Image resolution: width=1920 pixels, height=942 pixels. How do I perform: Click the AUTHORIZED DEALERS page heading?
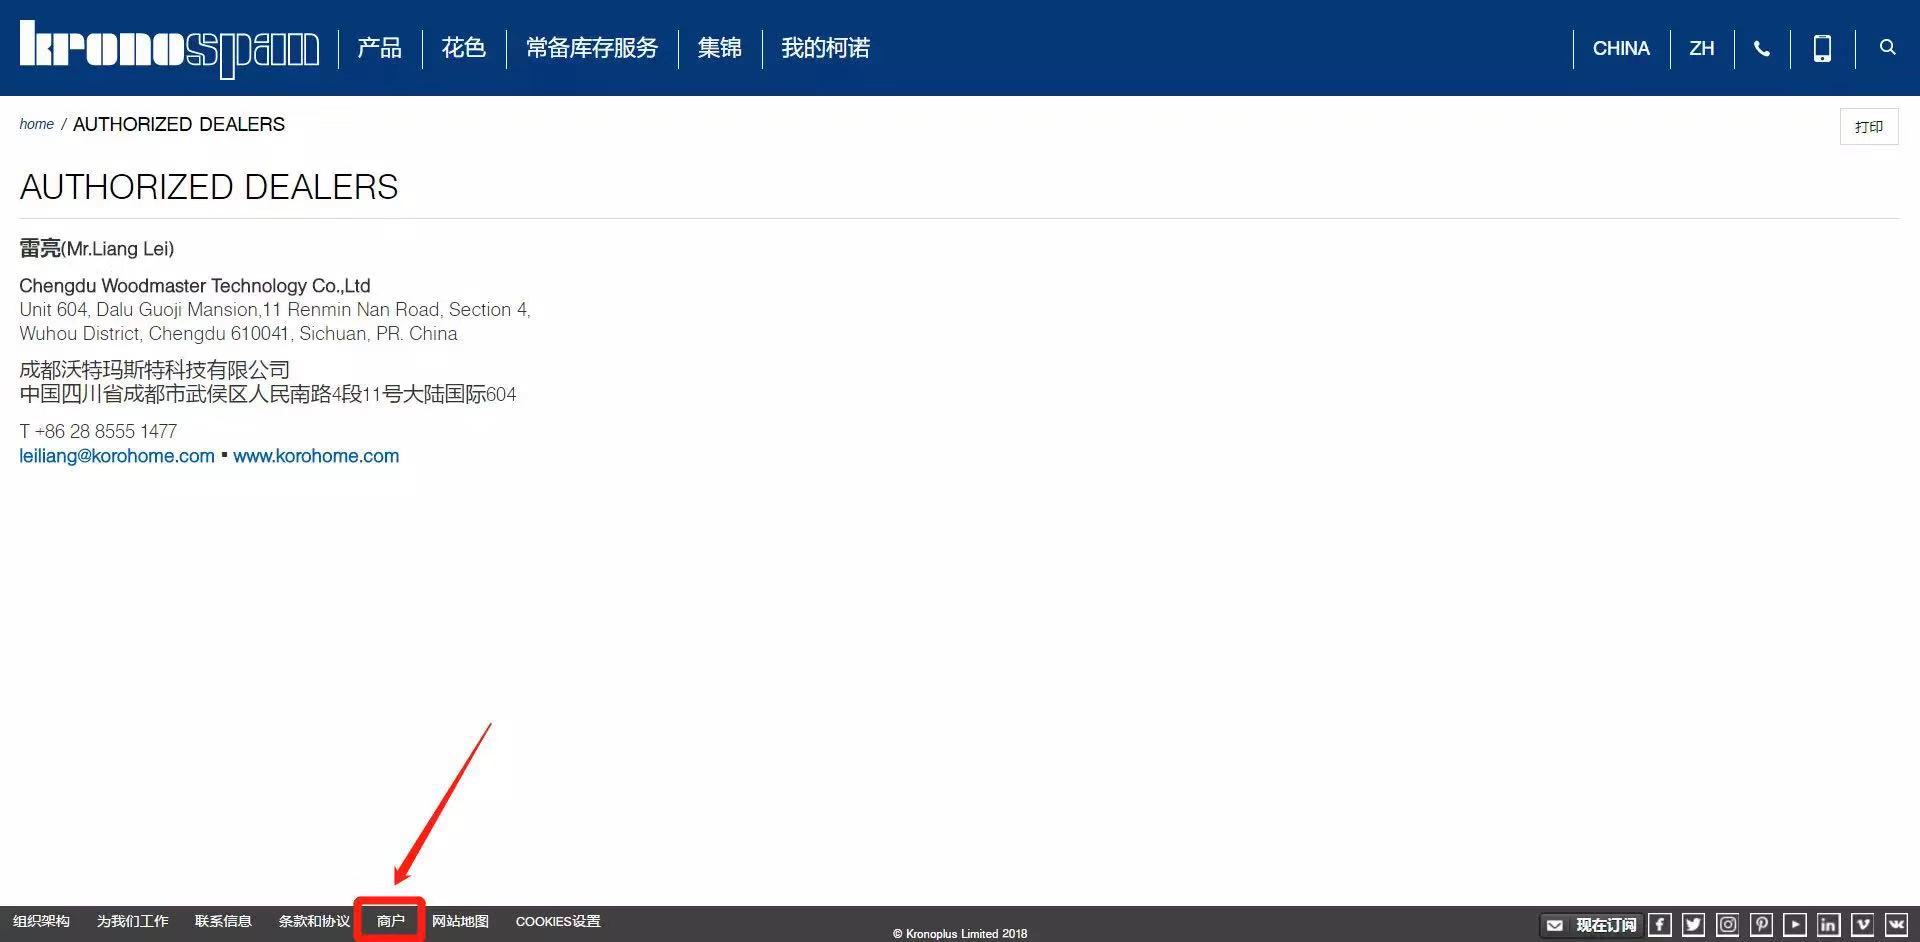(208, 187)
